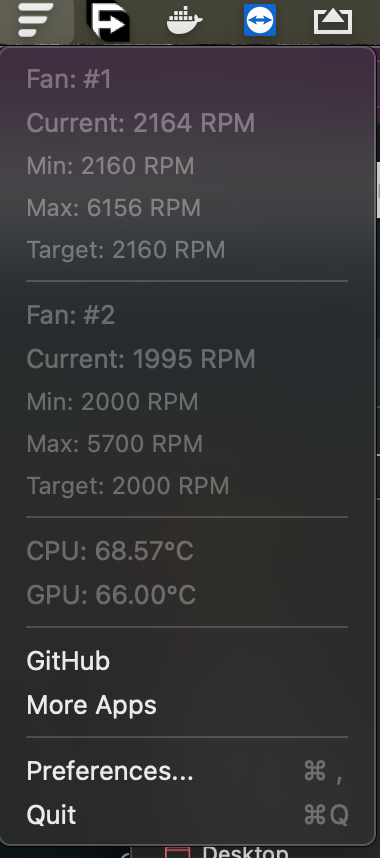The height and width of the screenshot is (858, 380).
Task: Click the Fan: #1 header row
Action: click(x=187, y=79)
